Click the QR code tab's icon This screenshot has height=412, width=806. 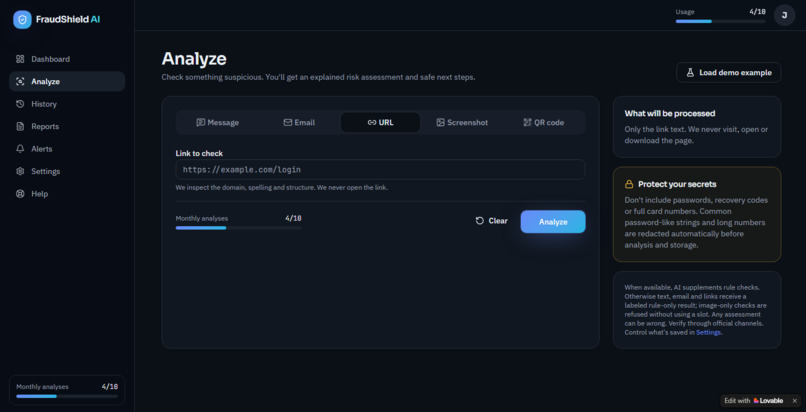click(527, 123)
